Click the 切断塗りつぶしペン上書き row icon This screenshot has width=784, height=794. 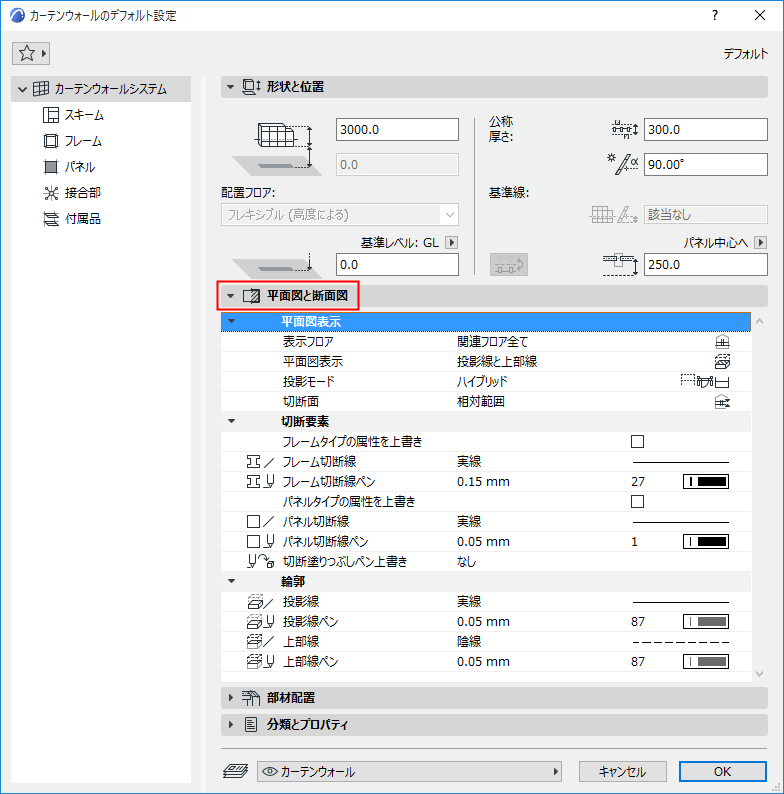(x=260, y=562)
